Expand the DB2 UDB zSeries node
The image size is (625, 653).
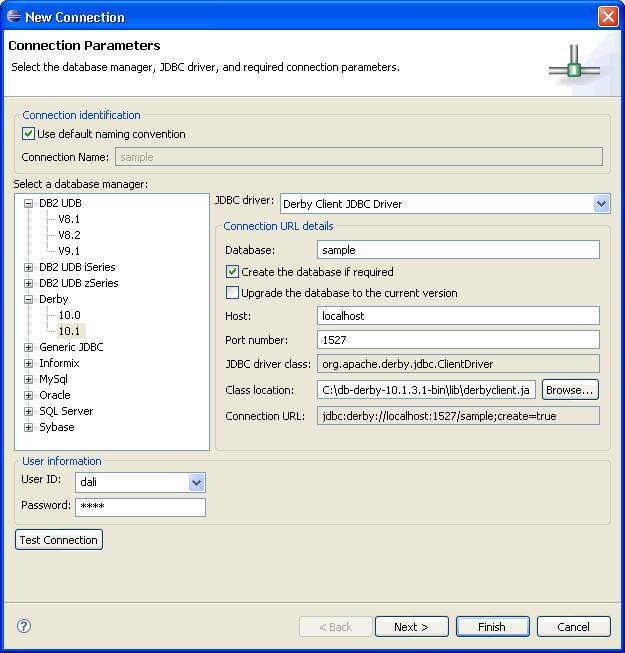28,283
